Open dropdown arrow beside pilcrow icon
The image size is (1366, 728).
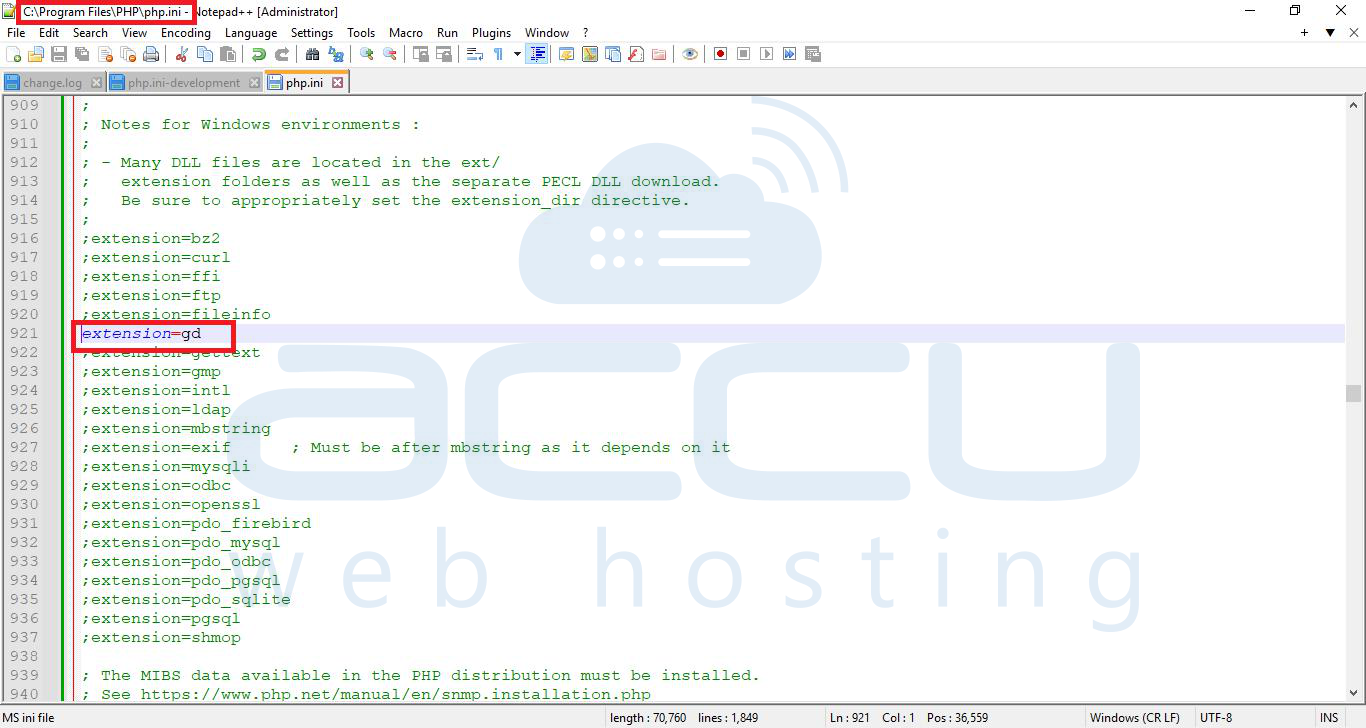[x=516, y=54]
